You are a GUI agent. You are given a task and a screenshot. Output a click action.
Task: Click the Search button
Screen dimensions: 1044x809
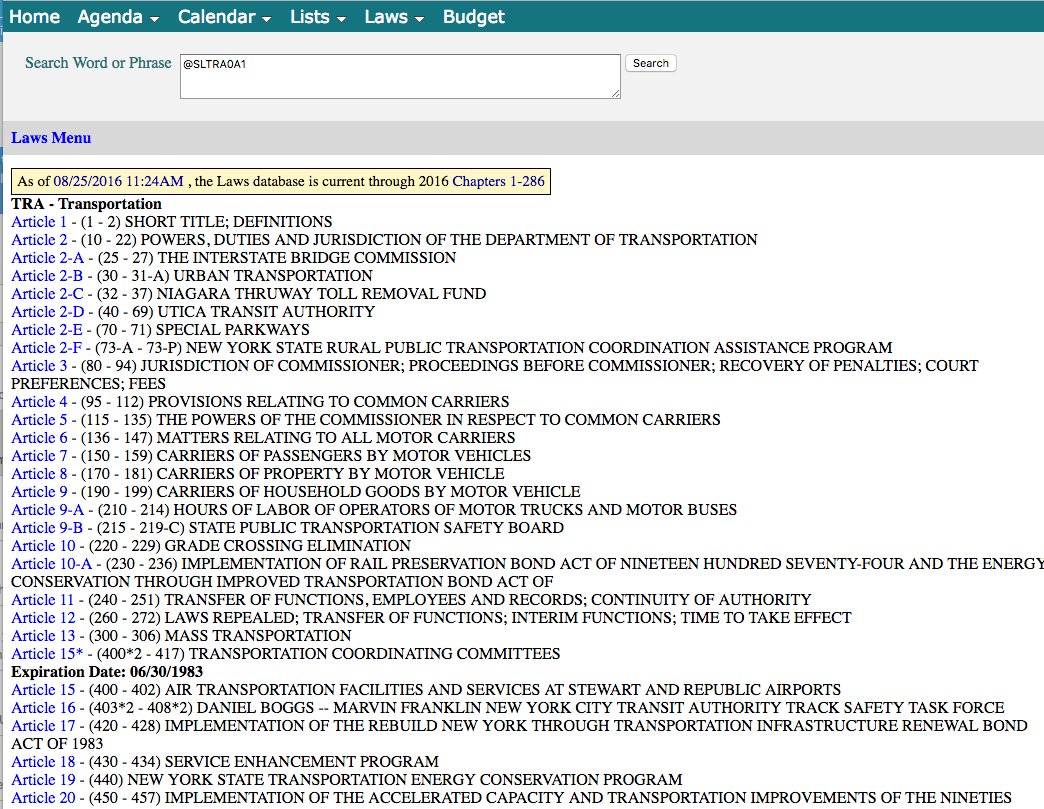[651, 63]
